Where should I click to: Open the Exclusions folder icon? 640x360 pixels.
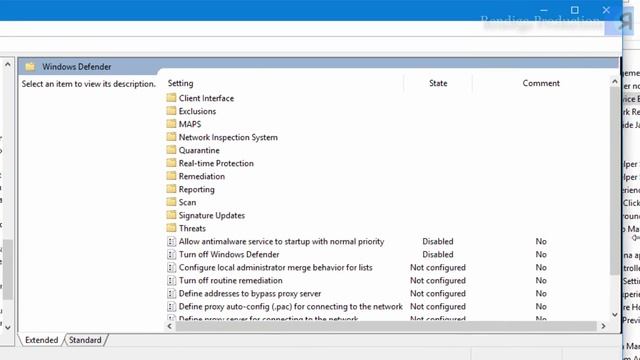tap(171, 111)
